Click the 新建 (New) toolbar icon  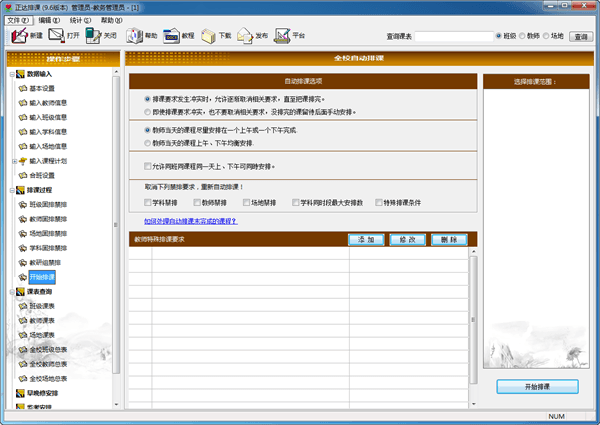[x=27, y=36]
